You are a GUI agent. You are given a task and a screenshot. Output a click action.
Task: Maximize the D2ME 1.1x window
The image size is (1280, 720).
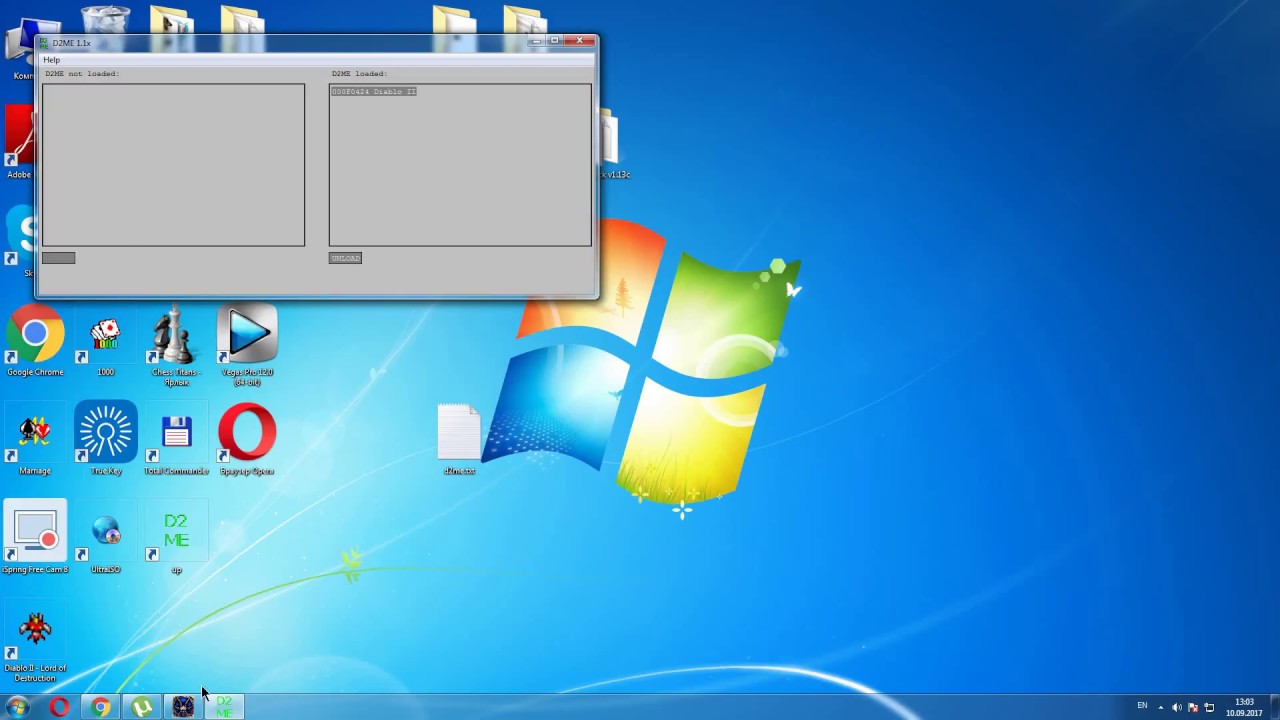[x=555, y=41]
